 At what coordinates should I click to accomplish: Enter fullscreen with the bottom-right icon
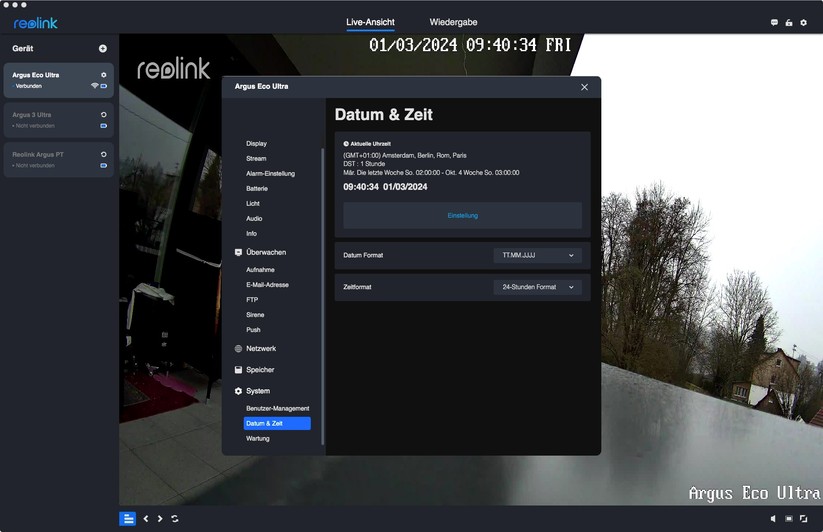[x=804, y=518]
